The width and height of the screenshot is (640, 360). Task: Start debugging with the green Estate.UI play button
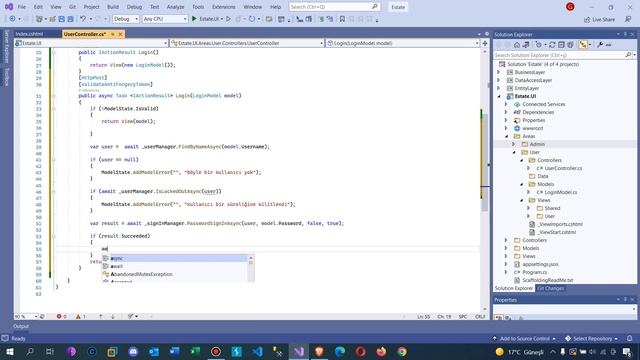click(195, 19)
